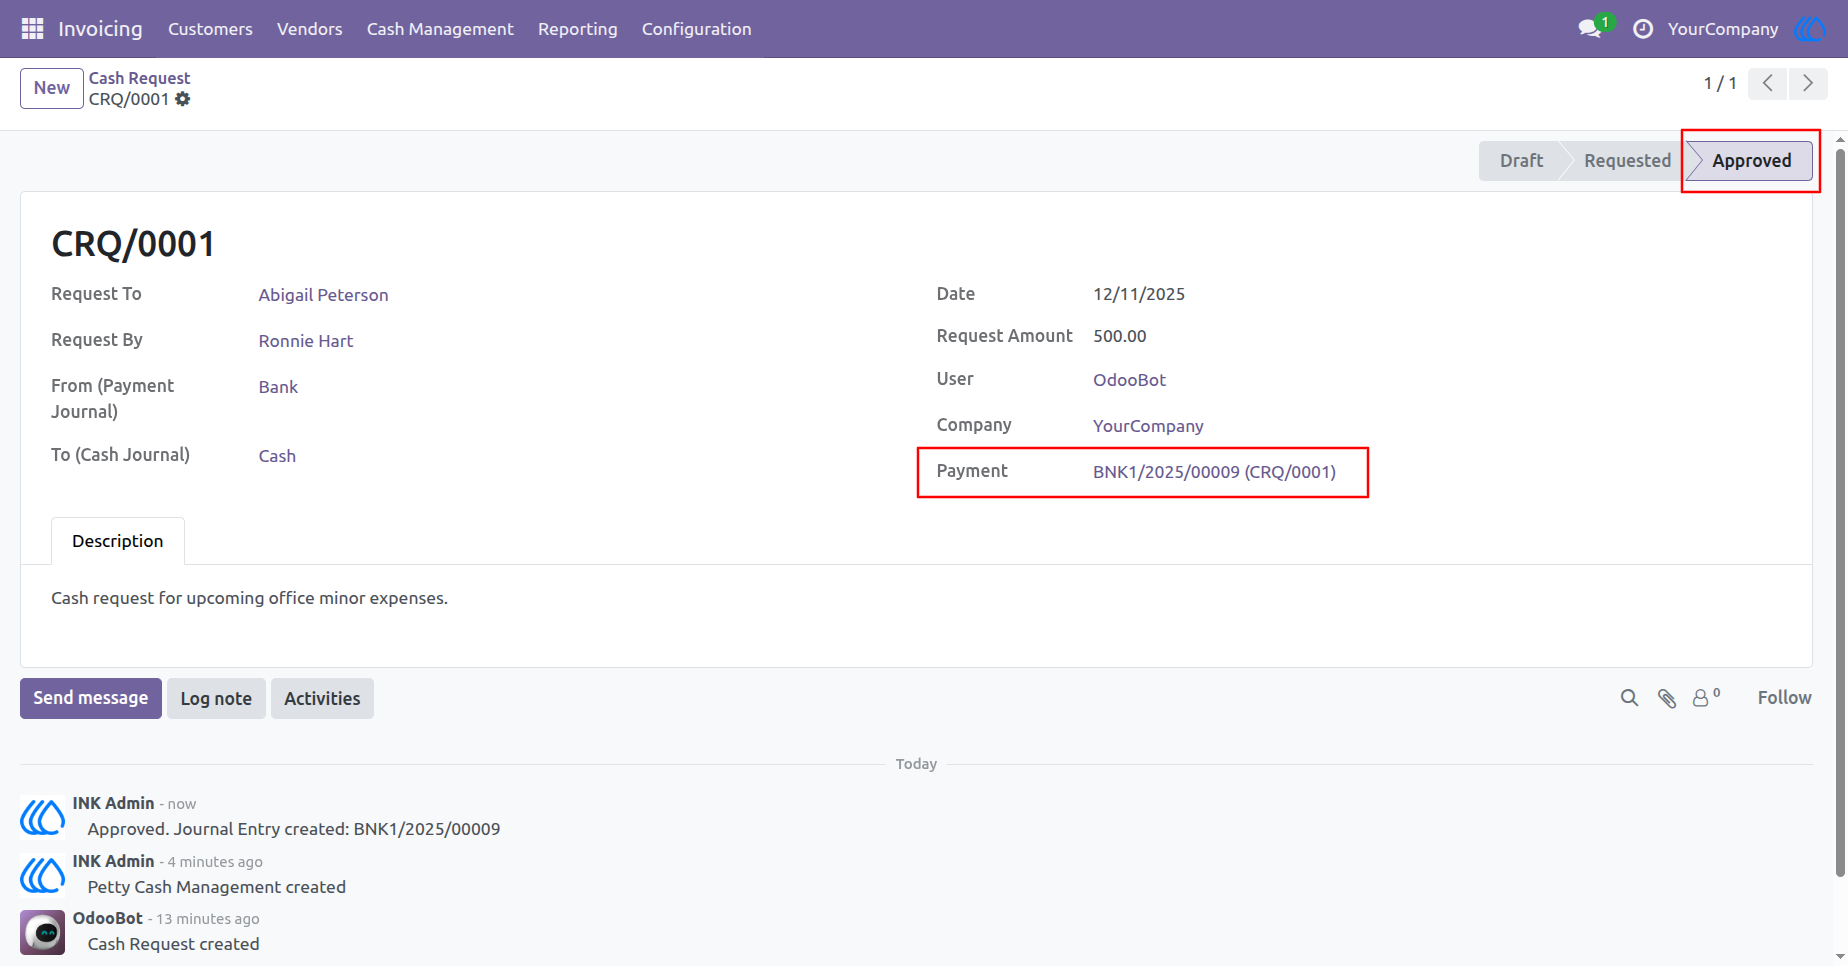This screenshot has width=1848, height=966.
Task: Click the Invoicing app title
Action: (100, 29)
